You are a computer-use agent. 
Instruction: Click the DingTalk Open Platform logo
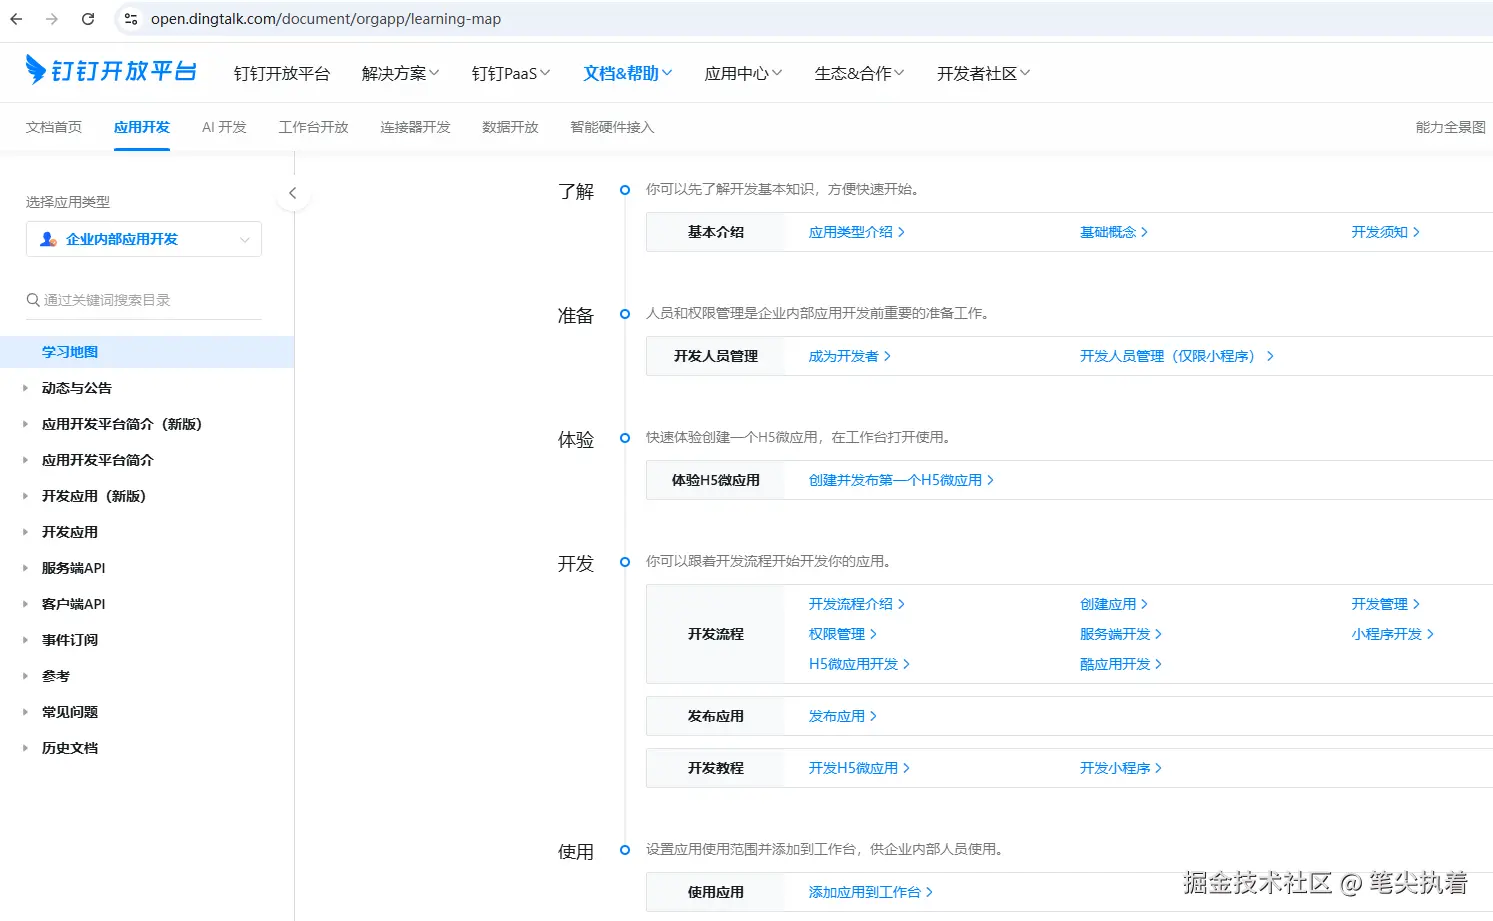point(110,70)
